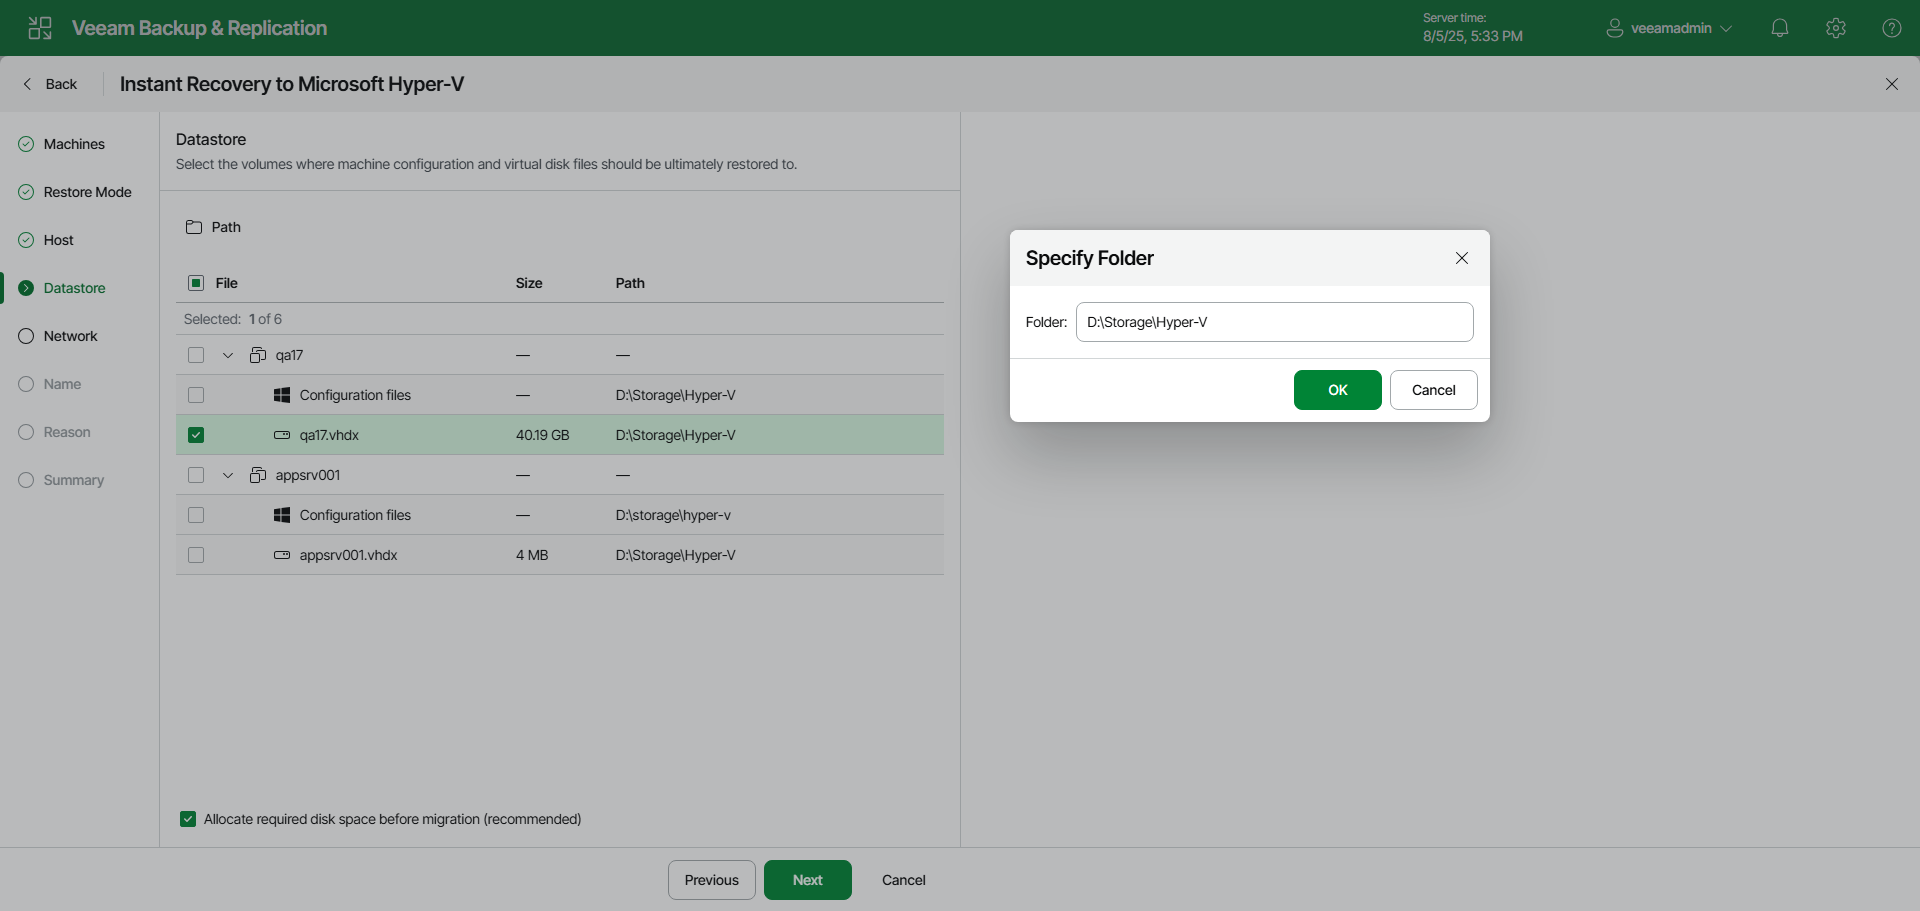Open the Veeam apps grid menu

[40, 28]
